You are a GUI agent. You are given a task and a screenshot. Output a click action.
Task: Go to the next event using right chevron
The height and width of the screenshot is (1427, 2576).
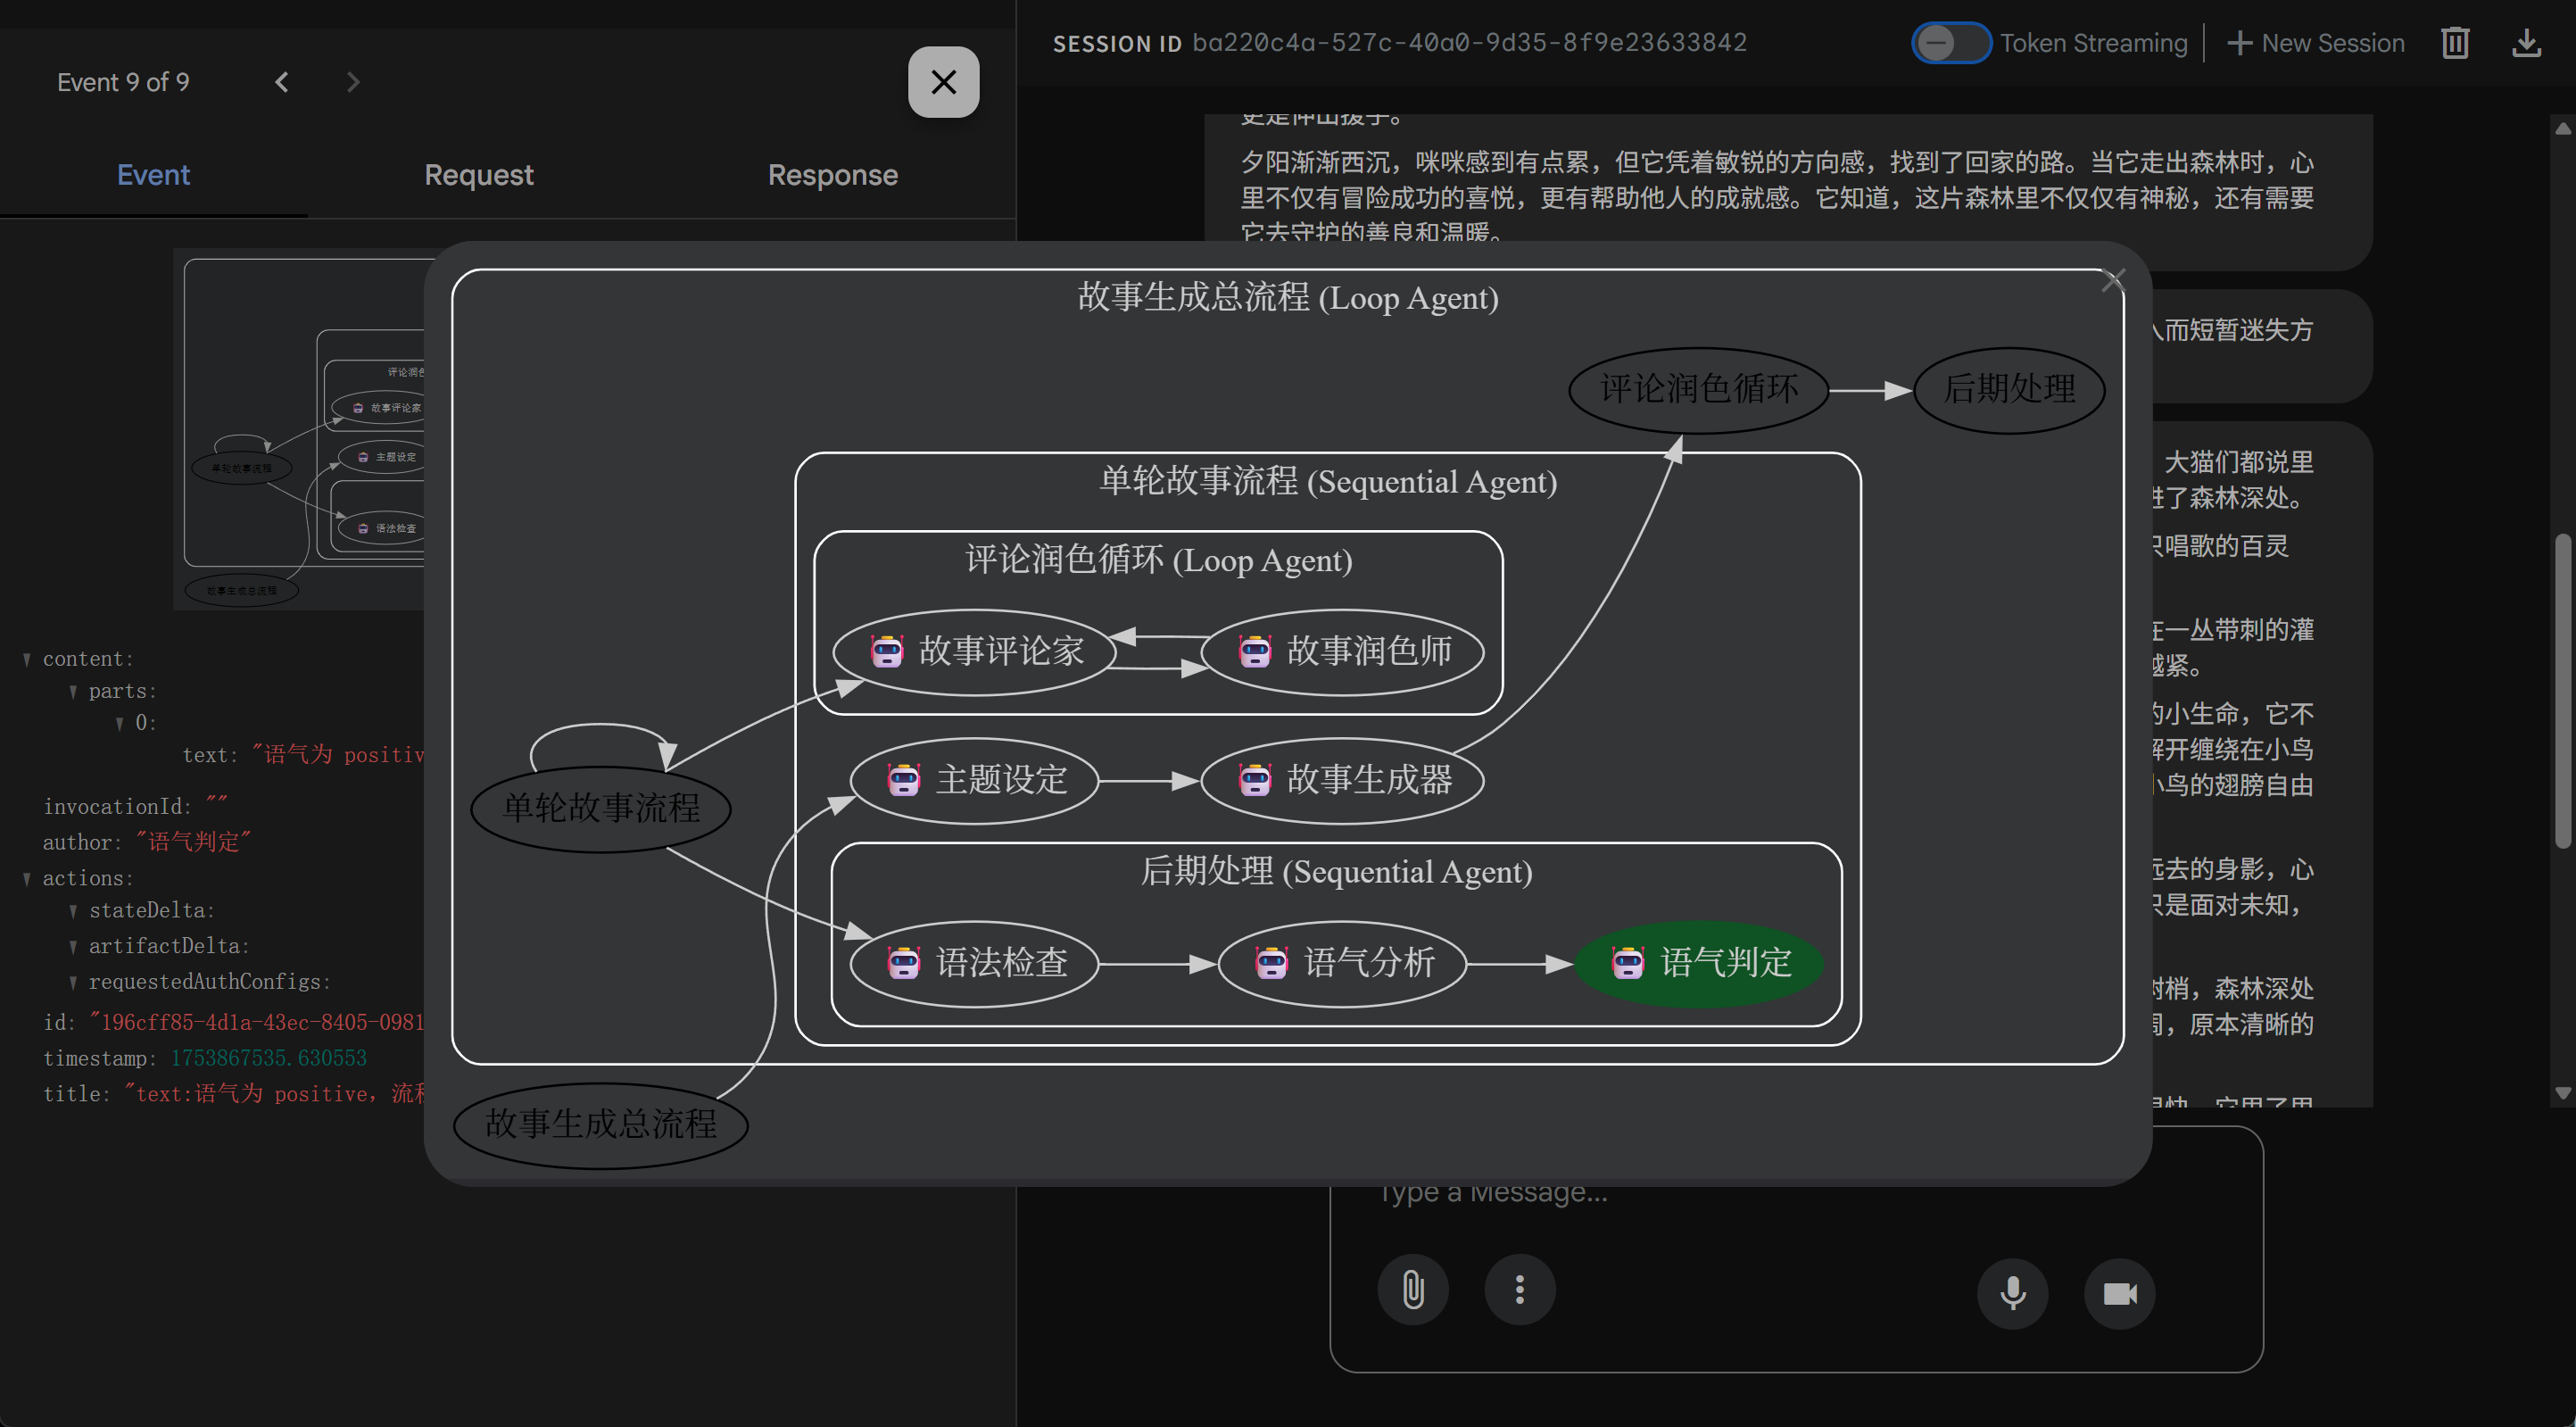click(x=353, y=82)
